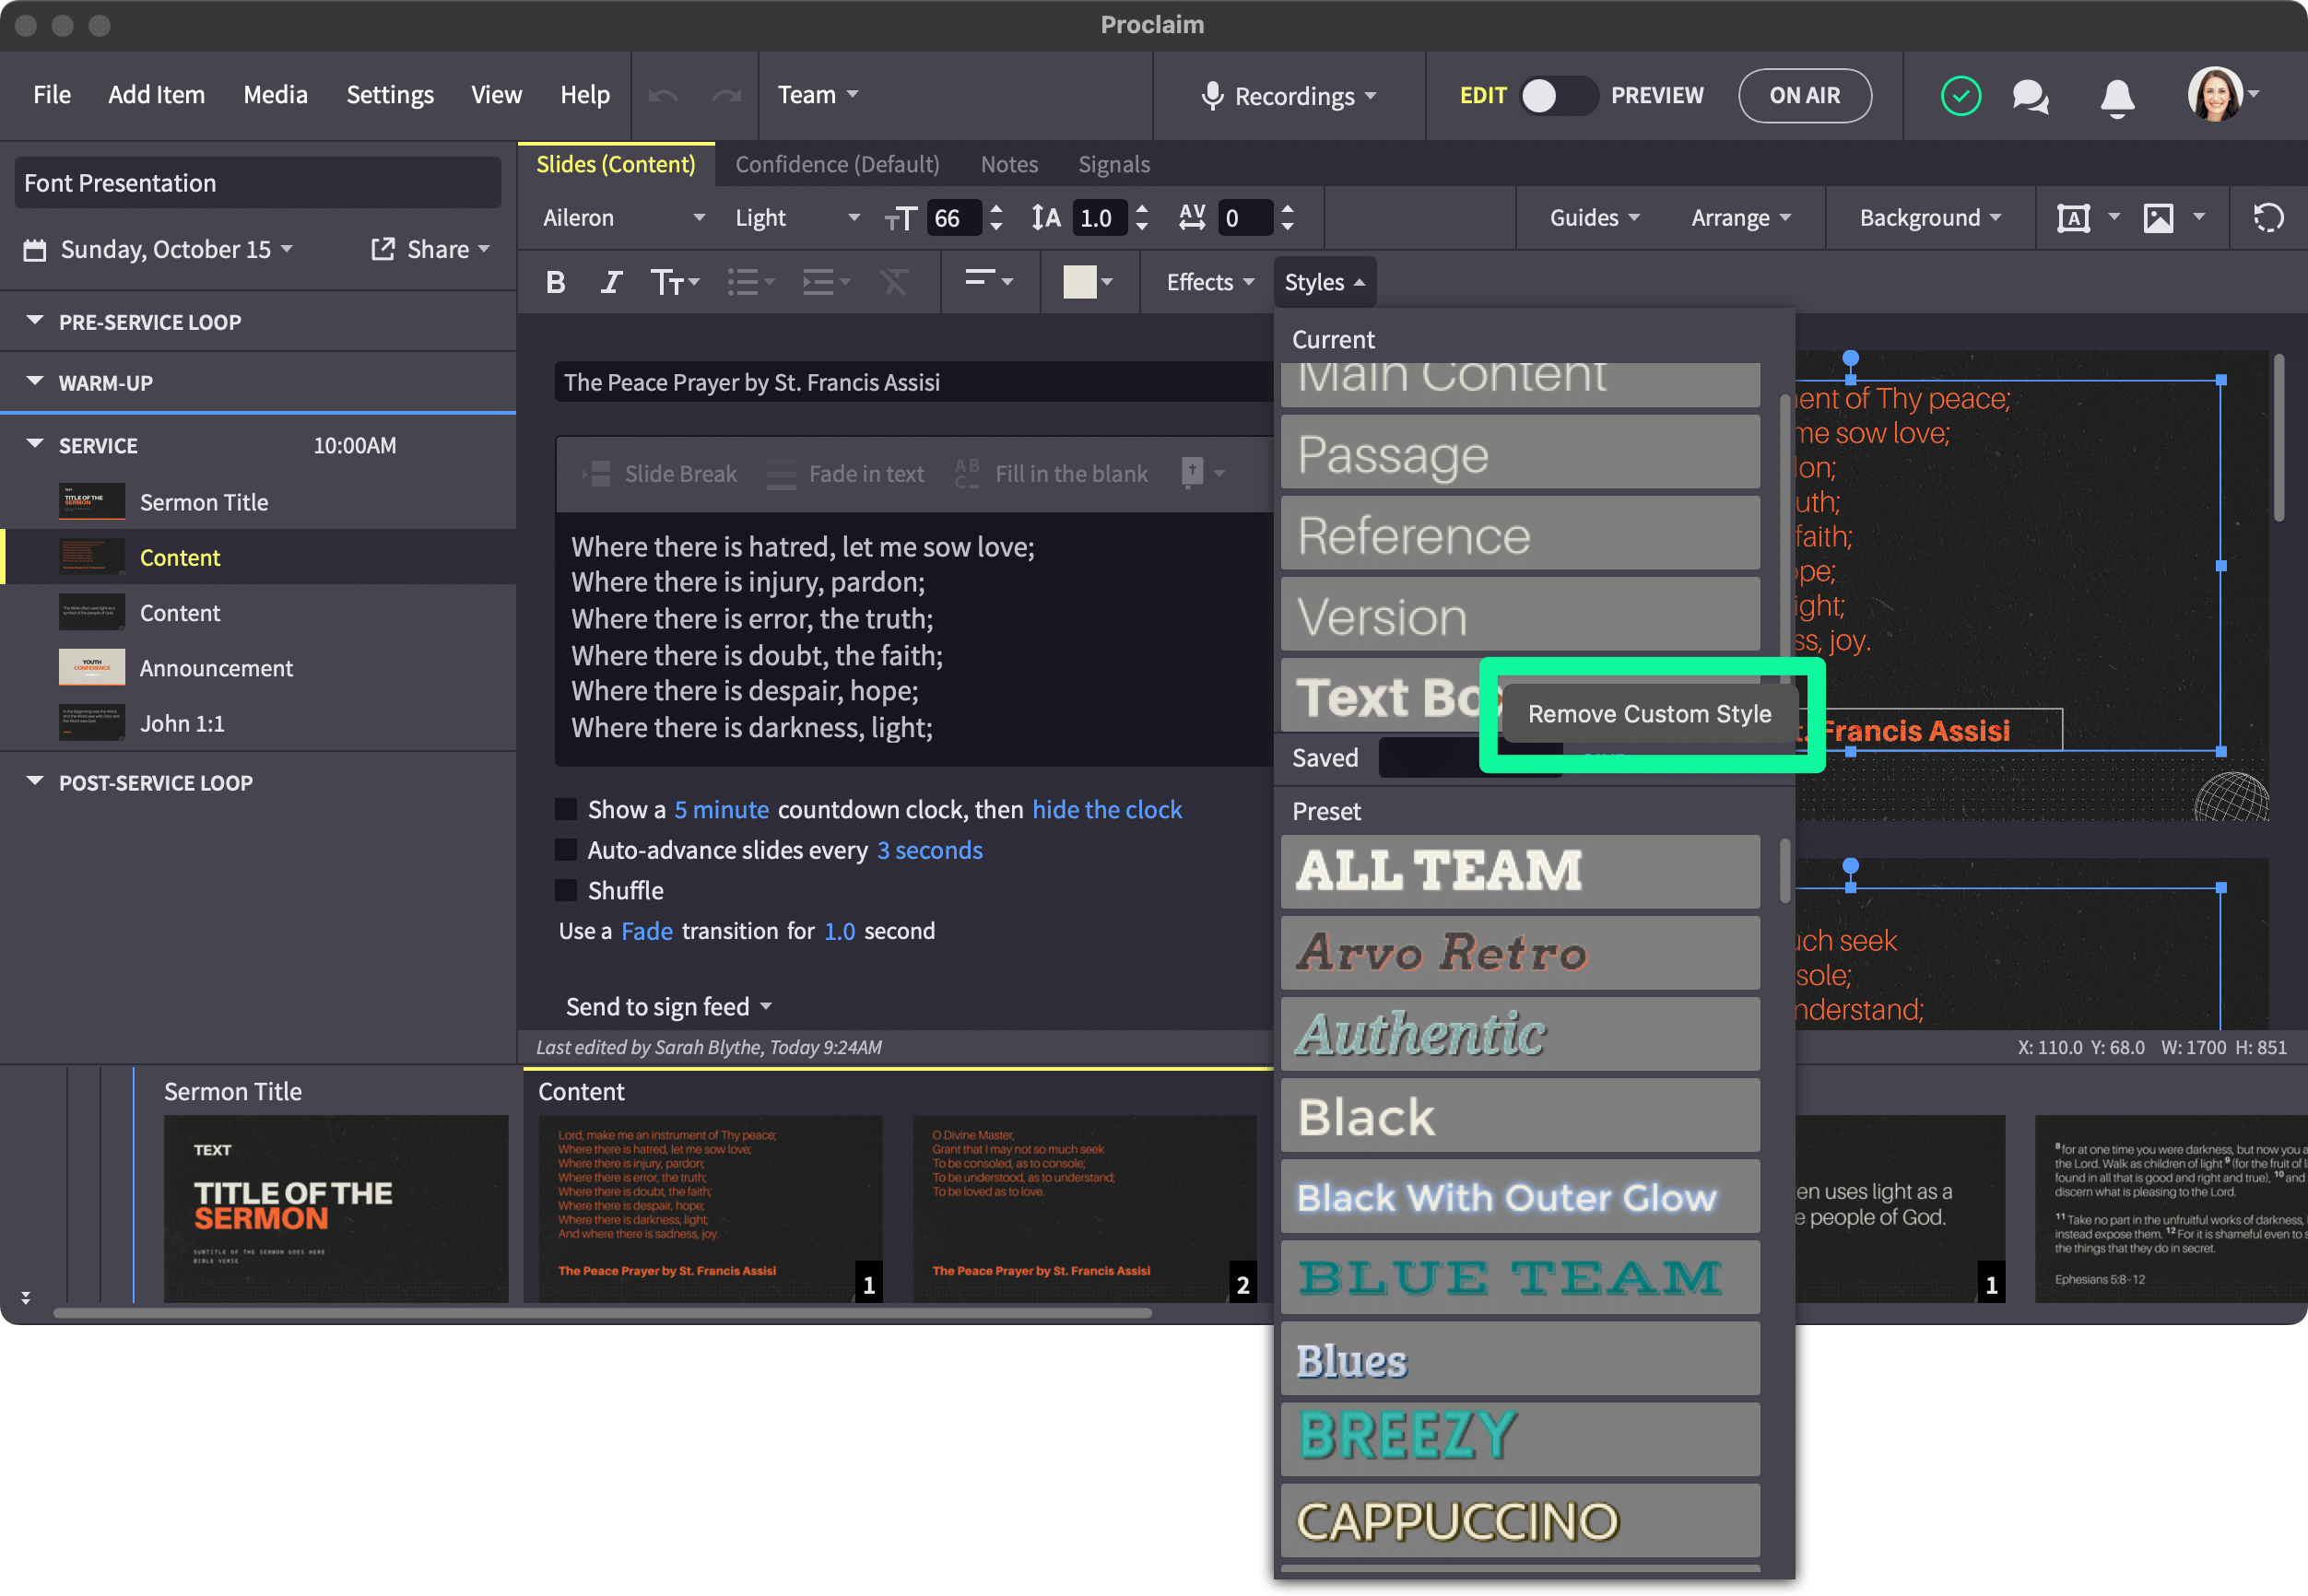2308x1596 pixels.
Task: Click the redo arrow icon
Action: click(x=726, y=95)
